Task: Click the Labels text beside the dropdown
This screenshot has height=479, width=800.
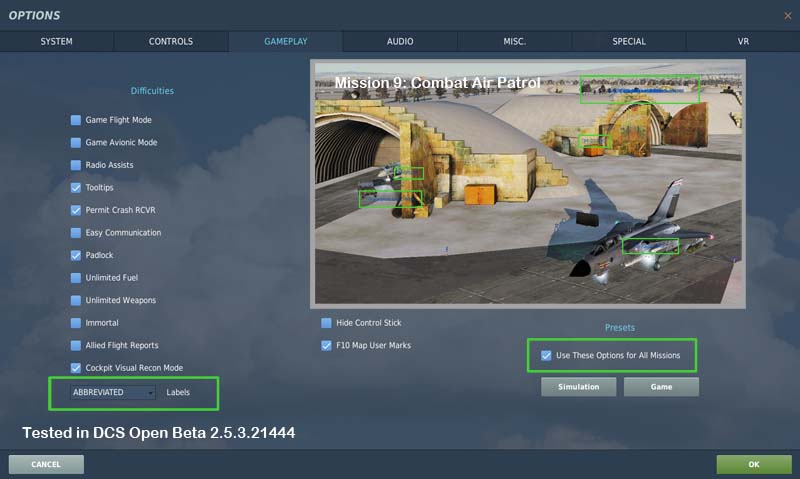Action: pos(178,392)
